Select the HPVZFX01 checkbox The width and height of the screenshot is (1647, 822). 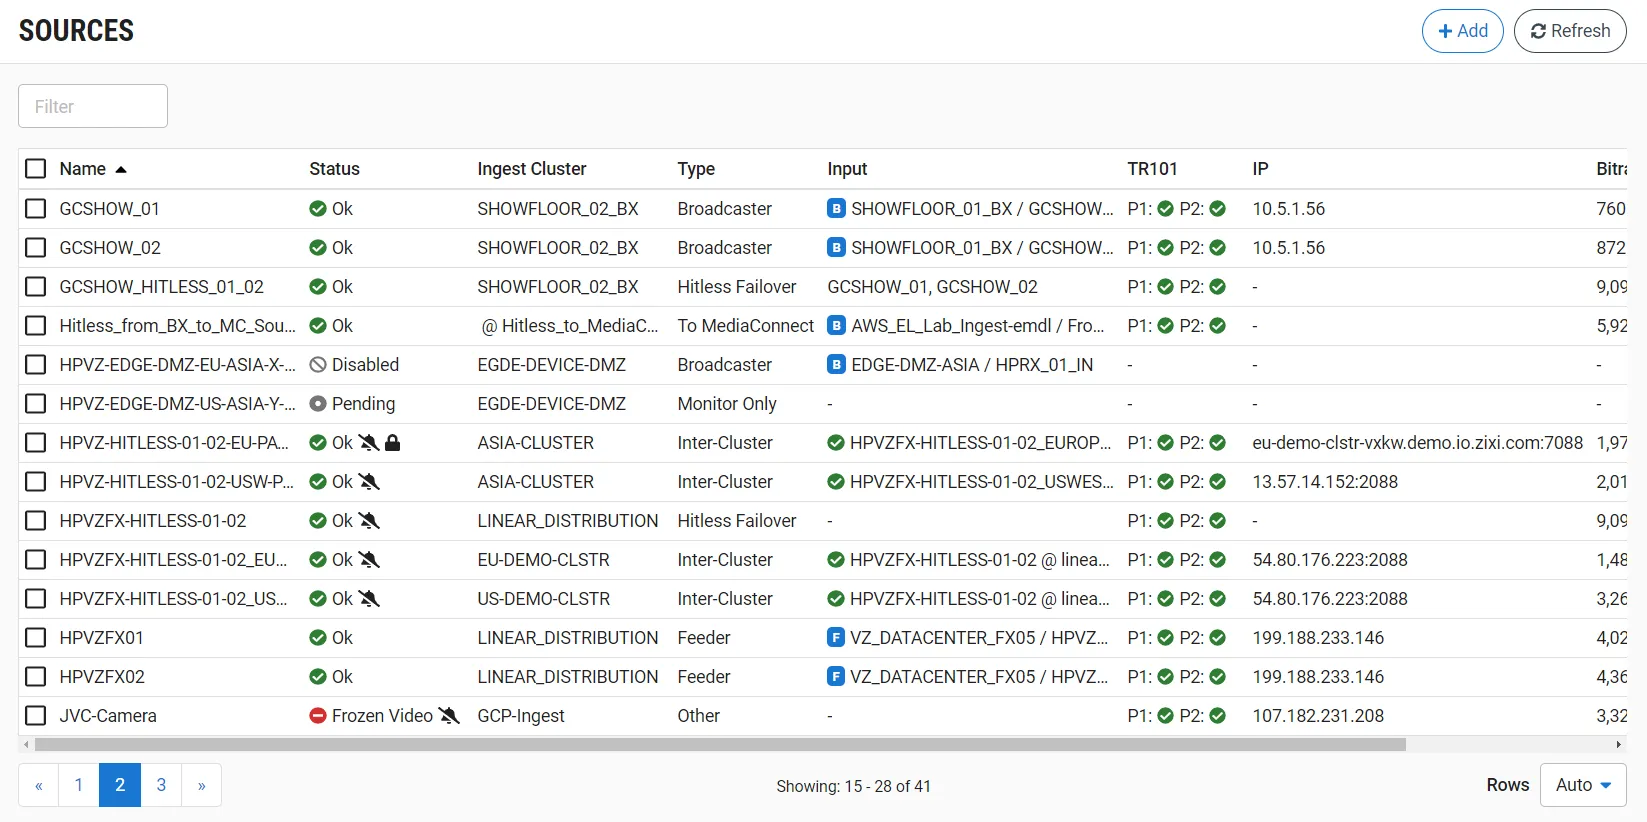(36, 638)
